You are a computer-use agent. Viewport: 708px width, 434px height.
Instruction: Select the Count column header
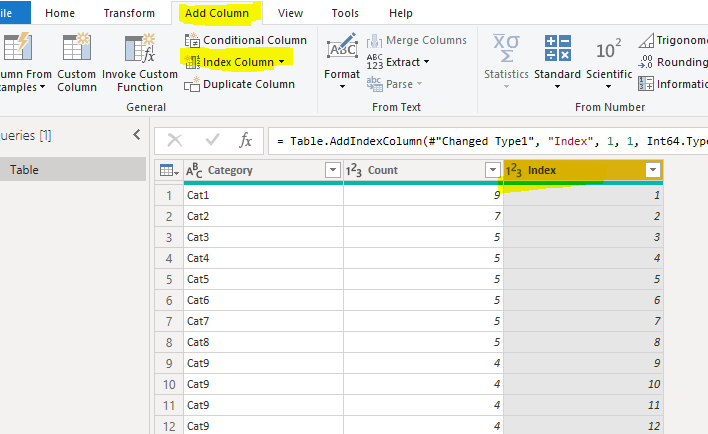click(x=424, y=171)
